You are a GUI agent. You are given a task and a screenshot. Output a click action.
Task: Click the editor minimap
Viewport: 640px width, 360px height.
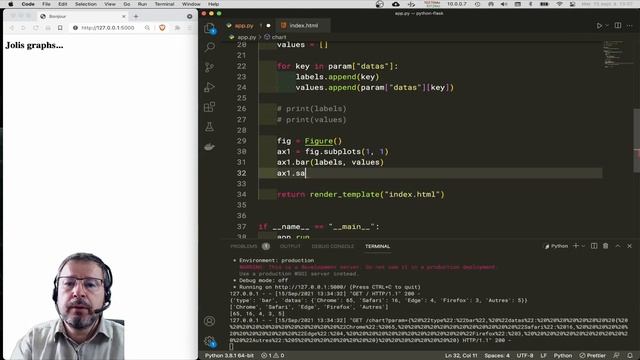(x=617, y=54)
